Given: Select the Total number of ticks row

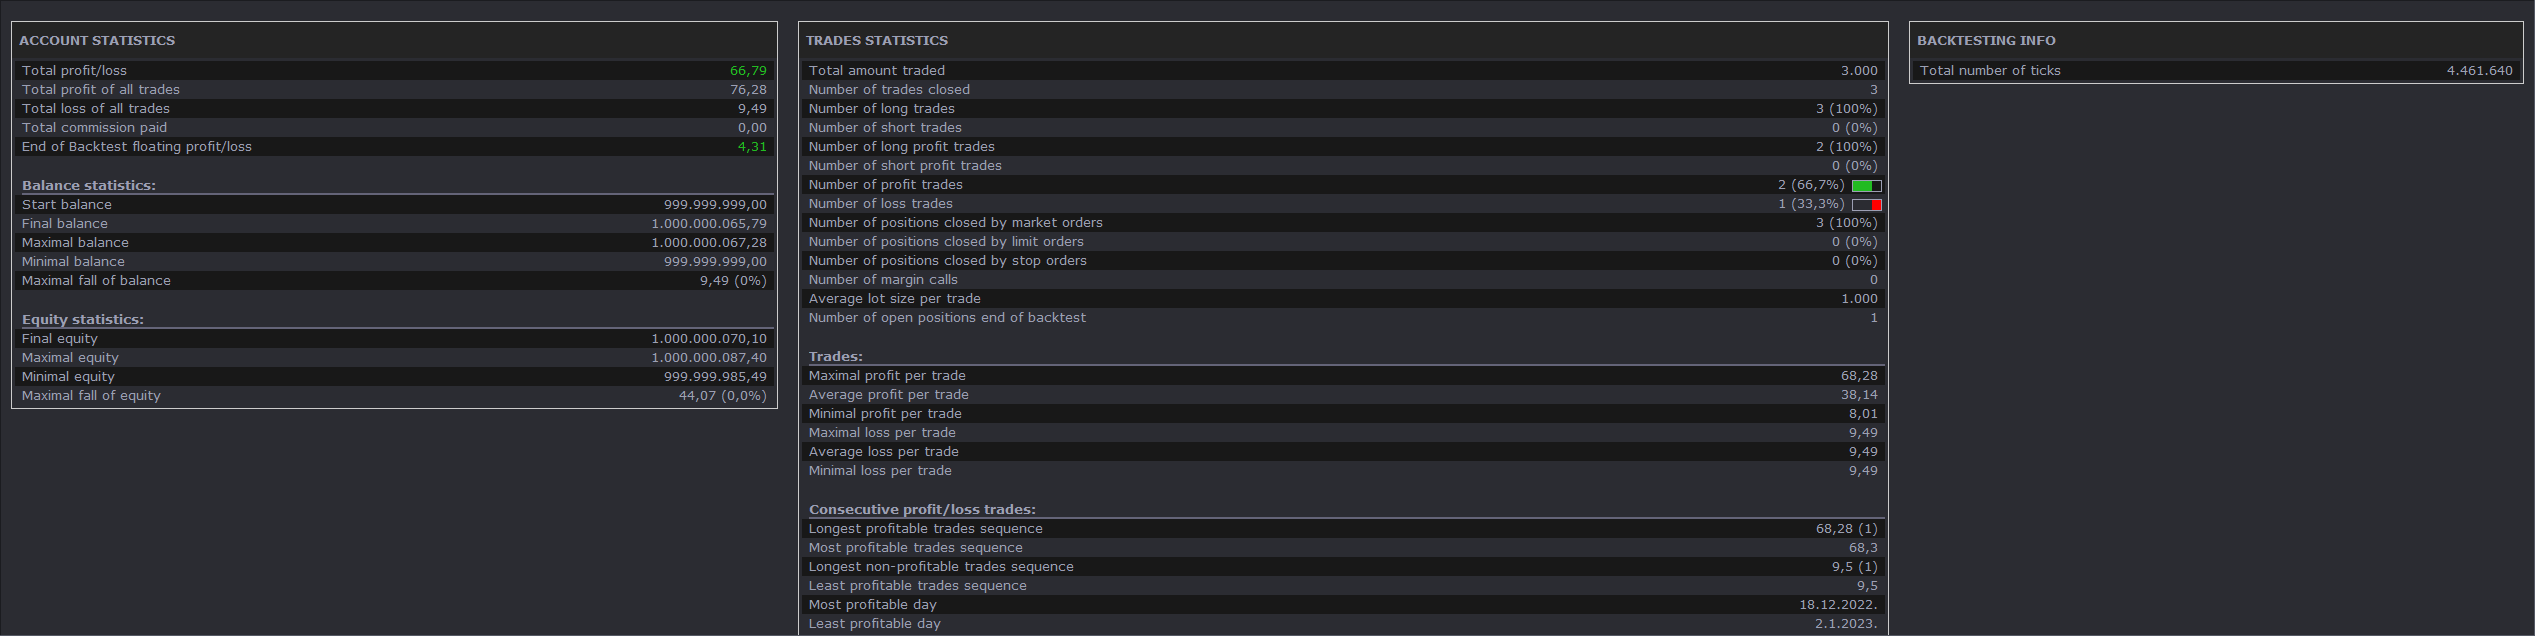Looking at the screenshot, I should (2216, 71).
